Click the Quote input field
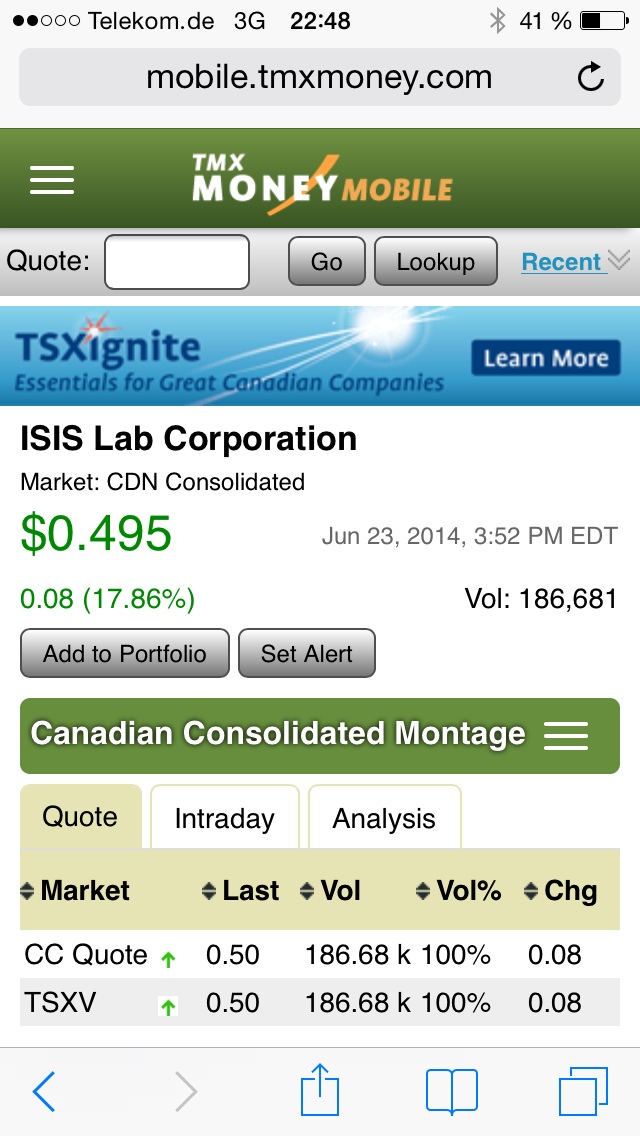This screenshot has height=1136, width=640. (x=176, y=261)
